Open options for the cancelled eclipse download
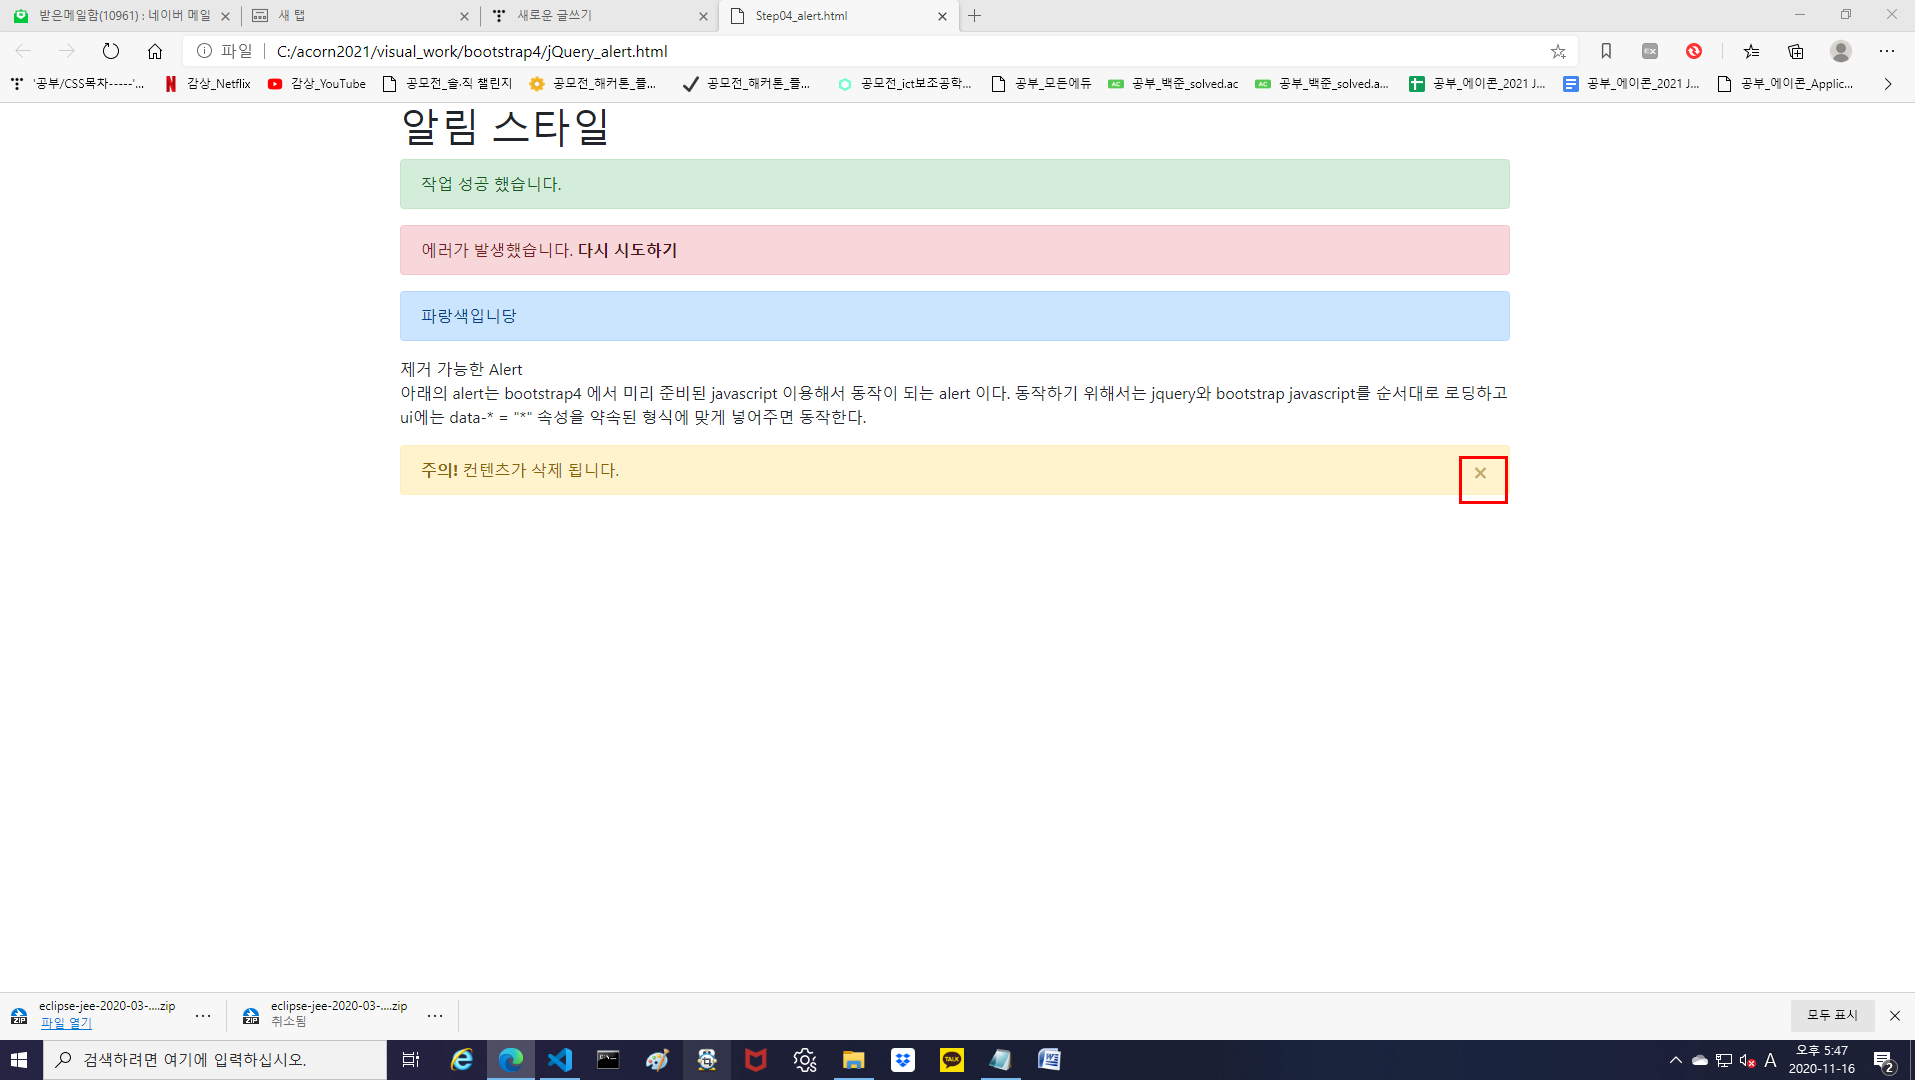This screenshot has height=1080, width=1915. click(435, 1016)
